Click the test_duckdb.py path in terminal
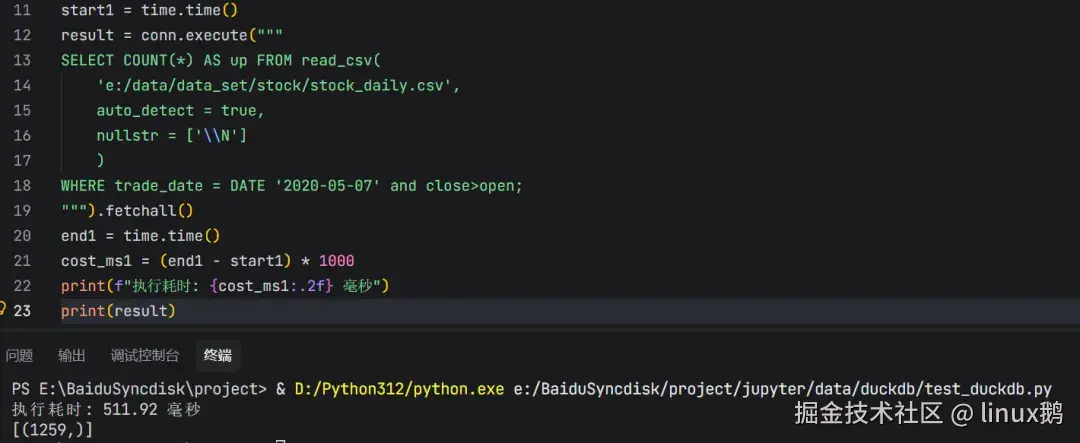Screen dimensions: 1080x443 tap(784, 389)
